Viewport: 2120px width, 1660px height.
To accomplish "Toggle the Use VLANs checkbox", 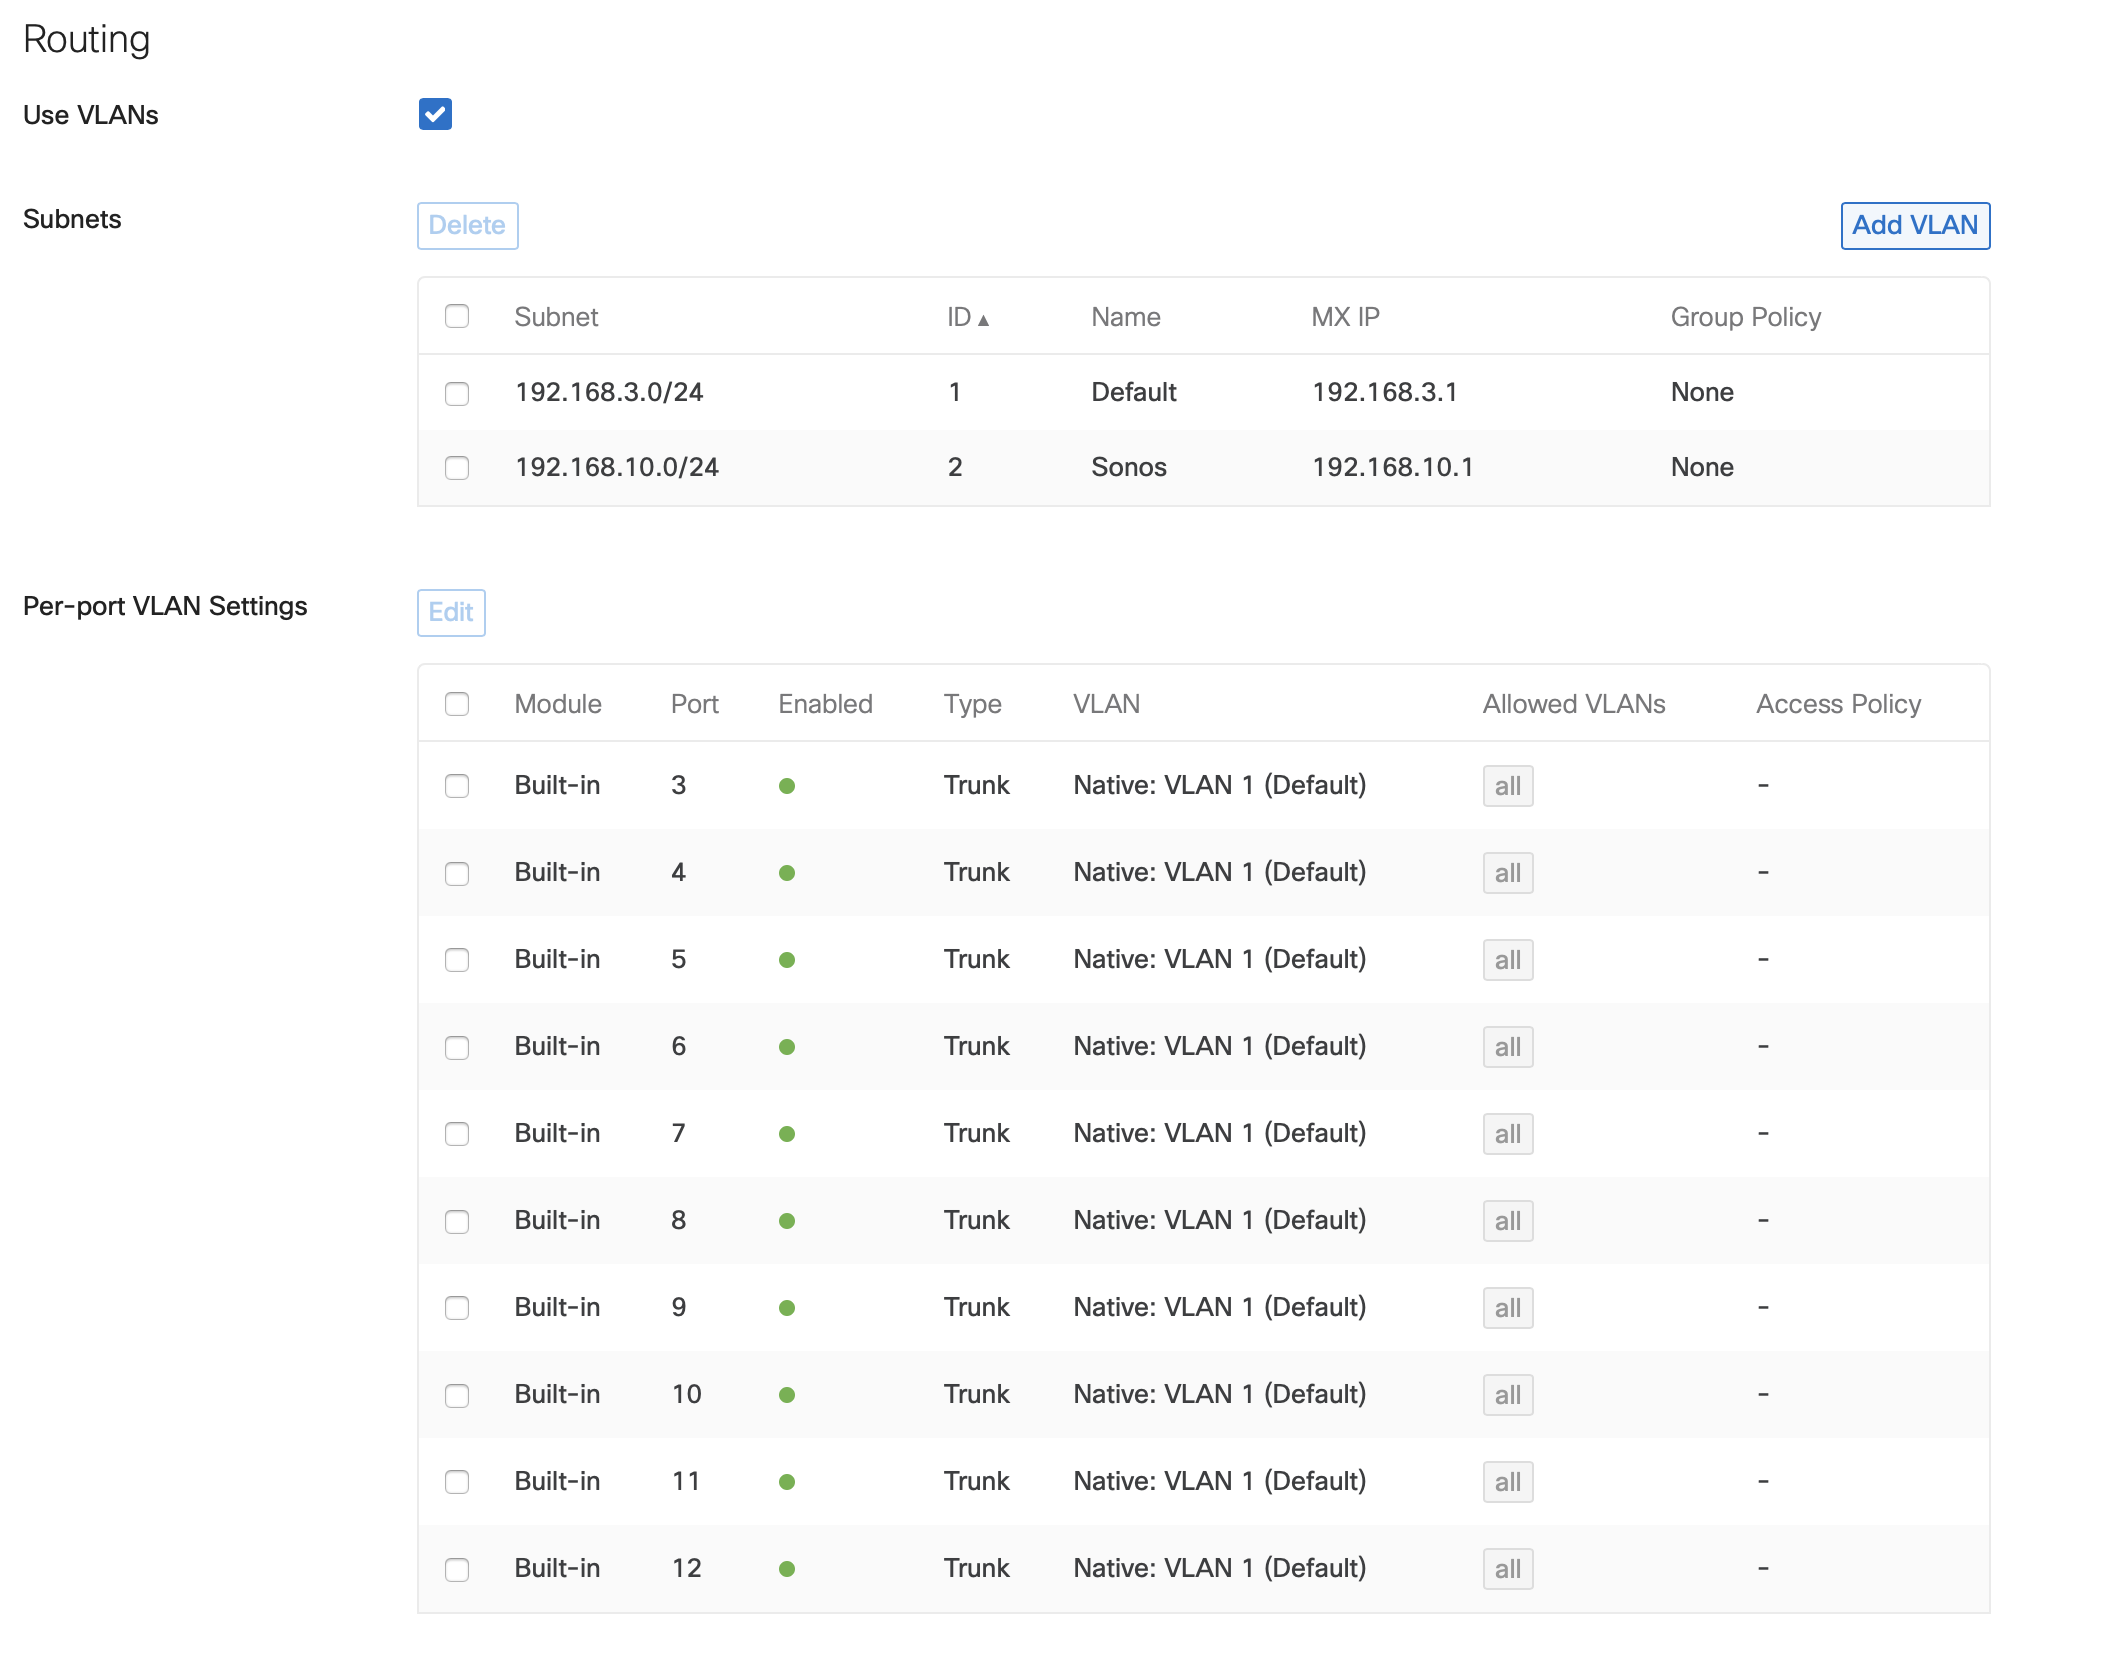I will [x=434, y=115].
